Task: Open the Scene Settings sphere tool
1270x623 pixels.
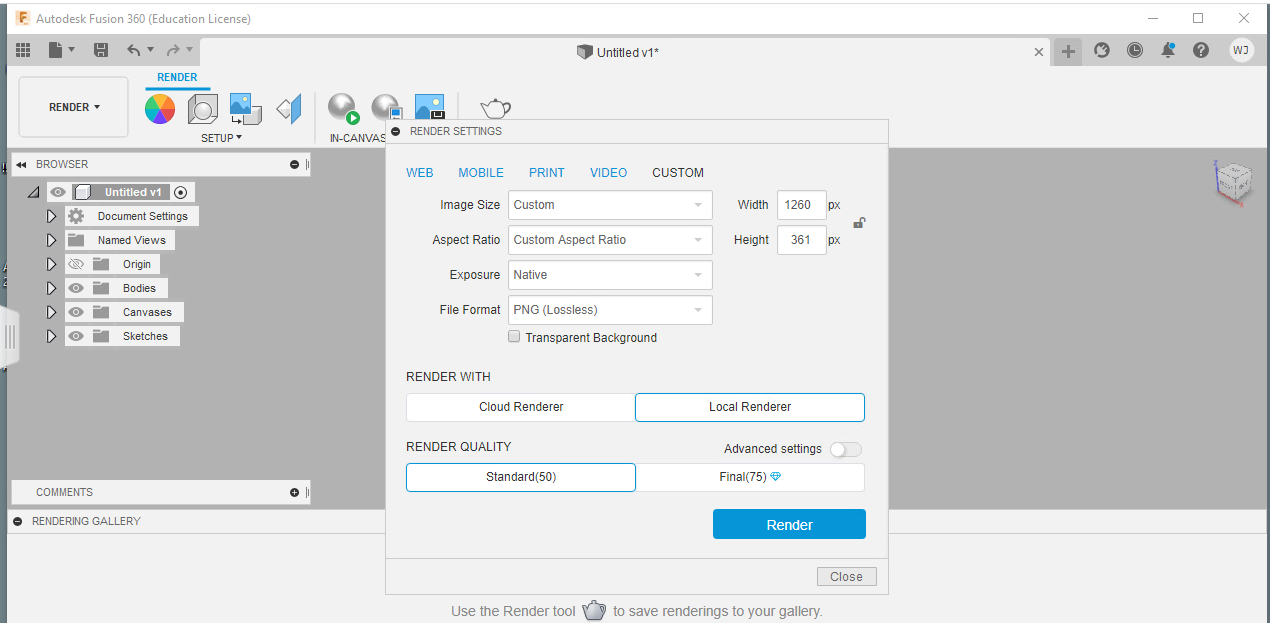Action: pyautogui.click(x=203, y=108)
